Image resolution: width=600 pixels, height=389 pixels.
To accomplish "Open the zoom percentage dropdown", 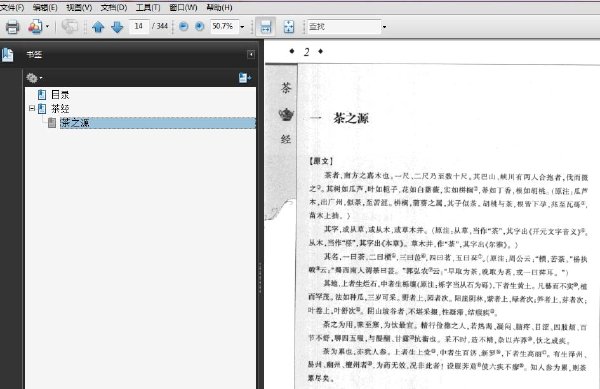I will pos(242,27).
